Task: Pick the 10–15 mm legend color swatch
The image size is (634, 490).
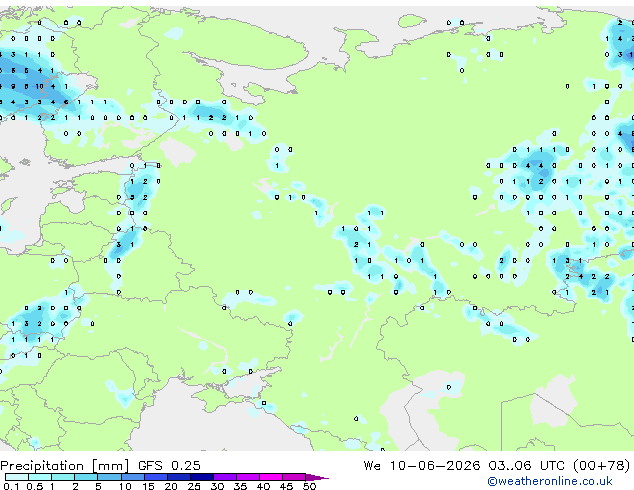Action: coord(133,477)
